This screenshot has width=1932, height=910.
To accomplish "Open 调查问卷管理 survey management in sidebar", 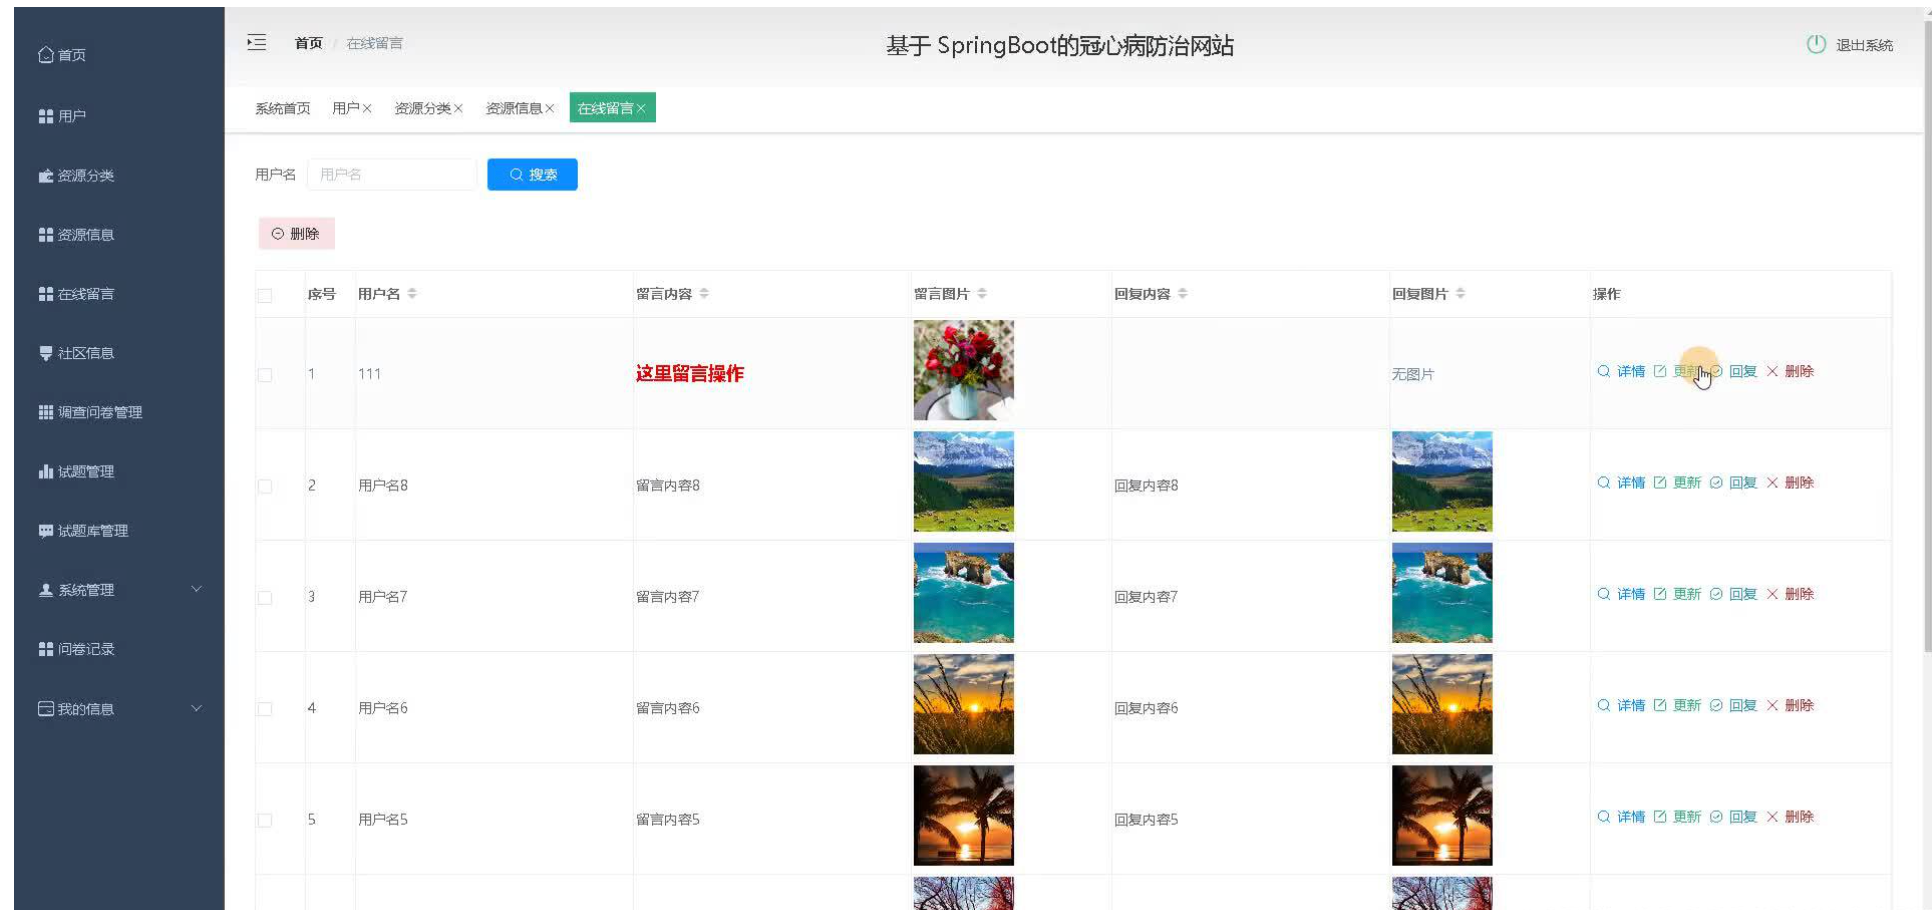I will point(90,412).
